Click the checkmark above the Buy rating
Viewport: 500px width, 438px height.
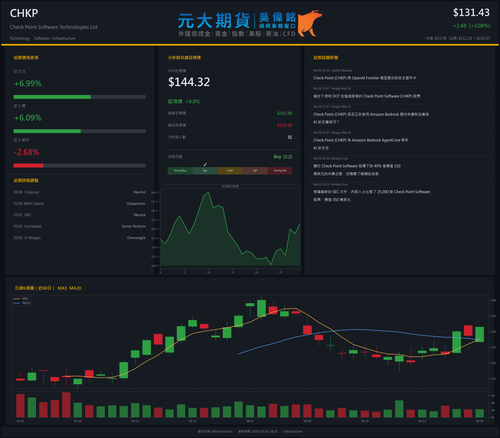point(205,164)
